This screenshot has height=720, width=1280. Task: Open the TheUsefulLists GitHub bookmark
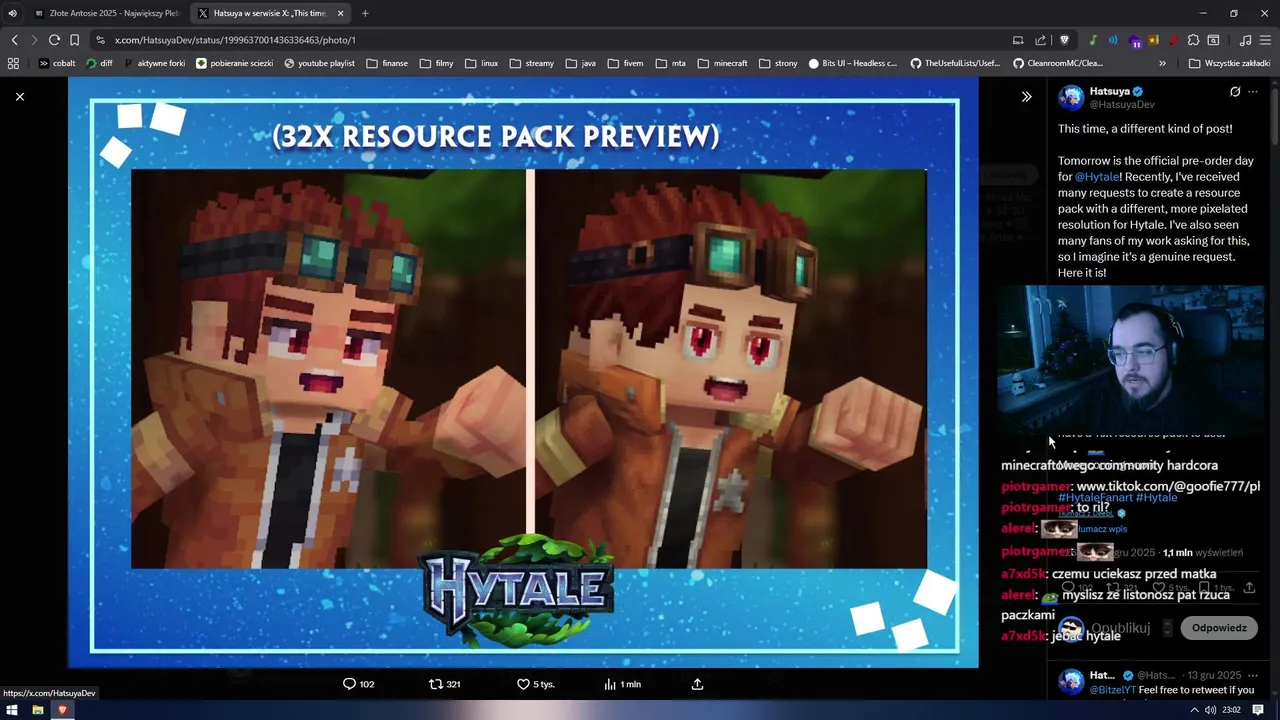pos(955,63)
